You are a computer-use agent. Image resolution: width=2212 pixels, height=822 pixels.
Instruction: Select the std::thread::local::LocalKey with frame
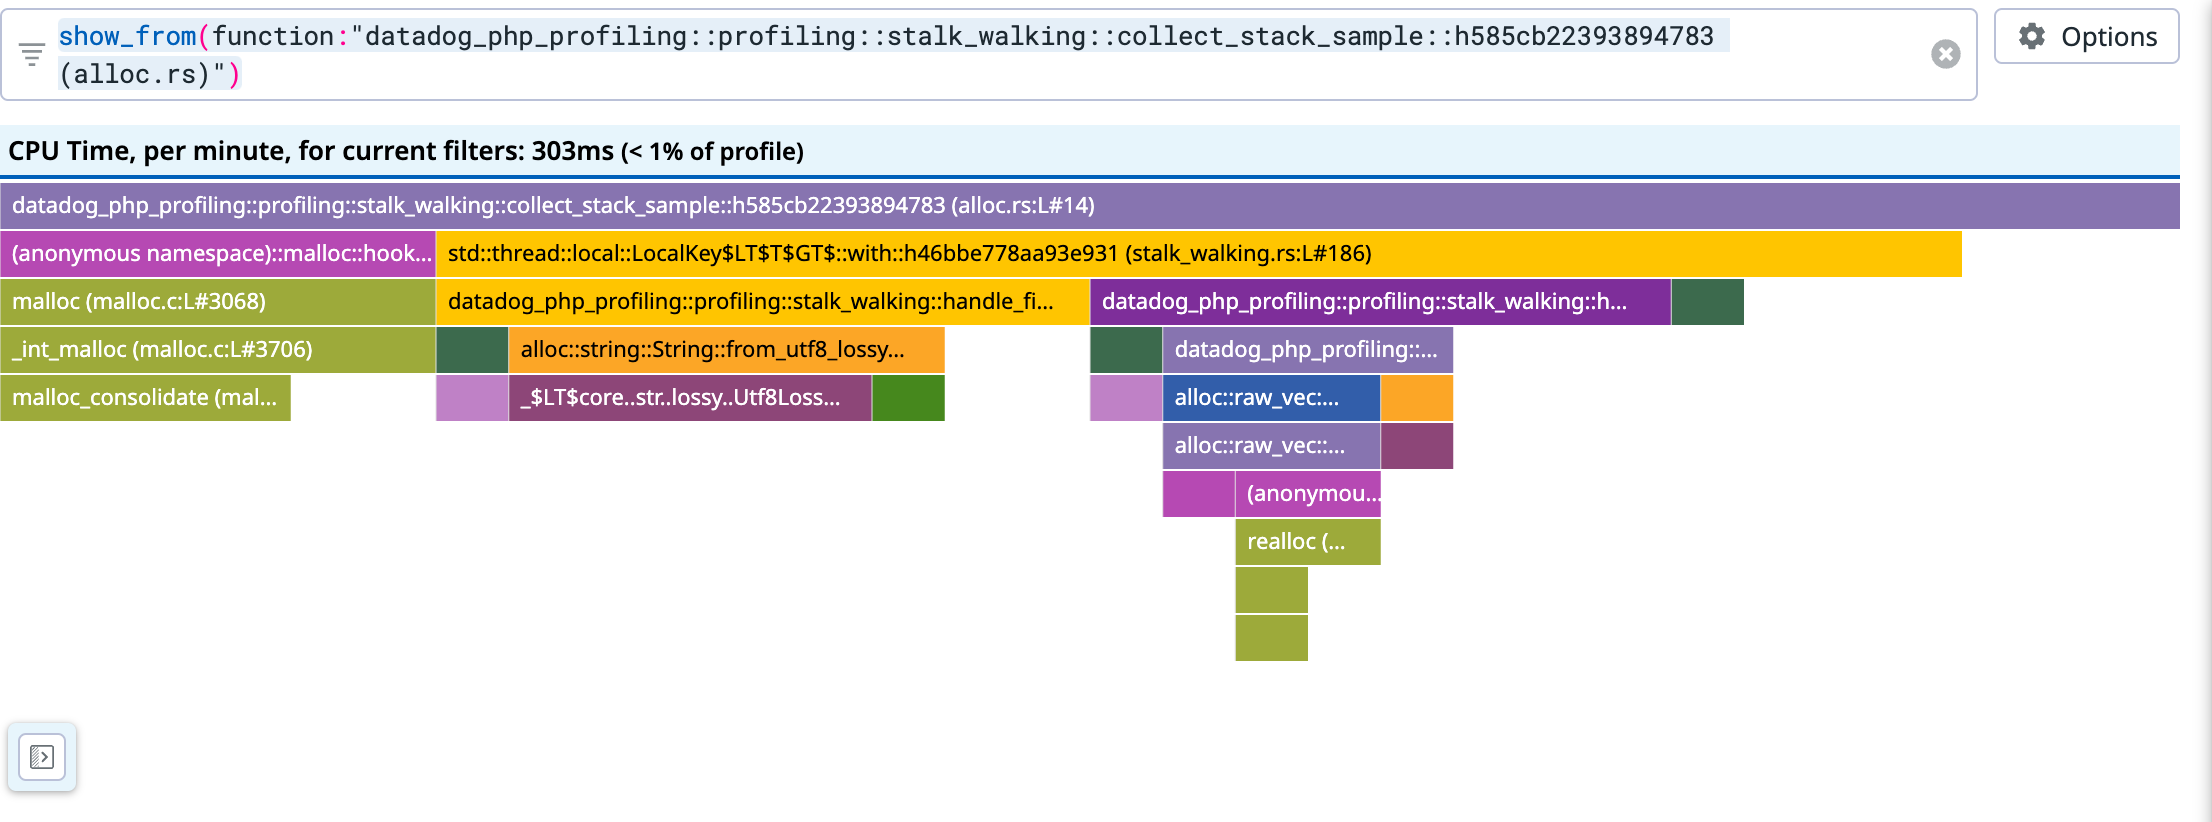point(1199,254)
